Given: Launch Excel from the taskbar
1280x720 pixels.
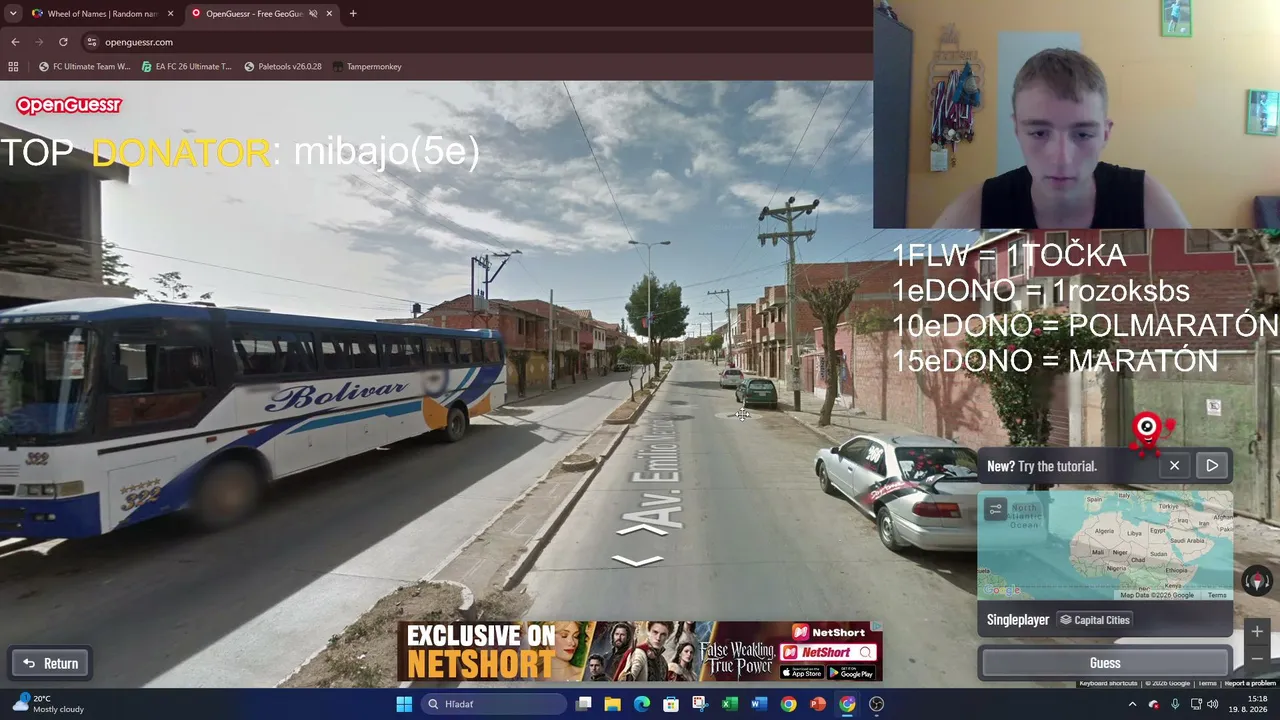Looking at the screenshot, I should [x=730, y=704].
